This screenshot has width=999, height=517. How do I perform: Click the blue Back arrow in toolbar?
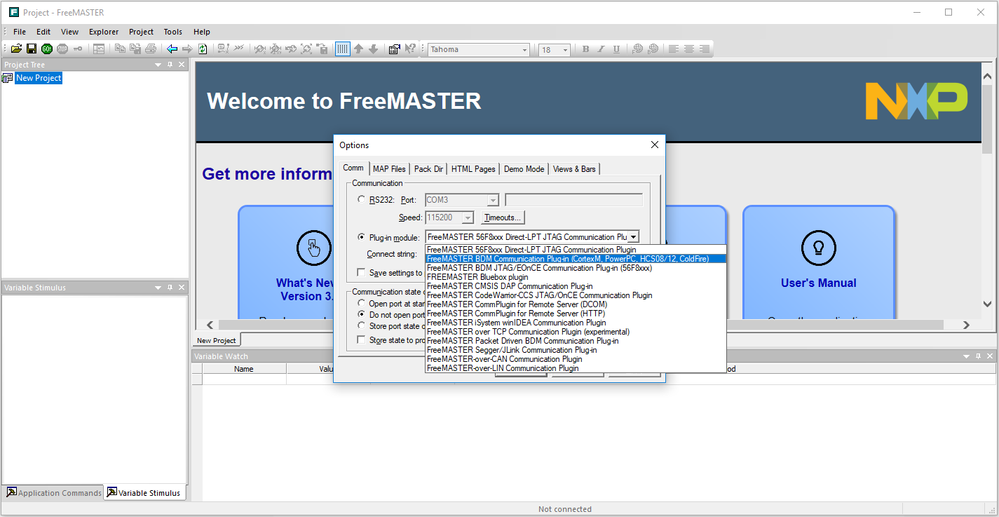click(x=172, y=49)
